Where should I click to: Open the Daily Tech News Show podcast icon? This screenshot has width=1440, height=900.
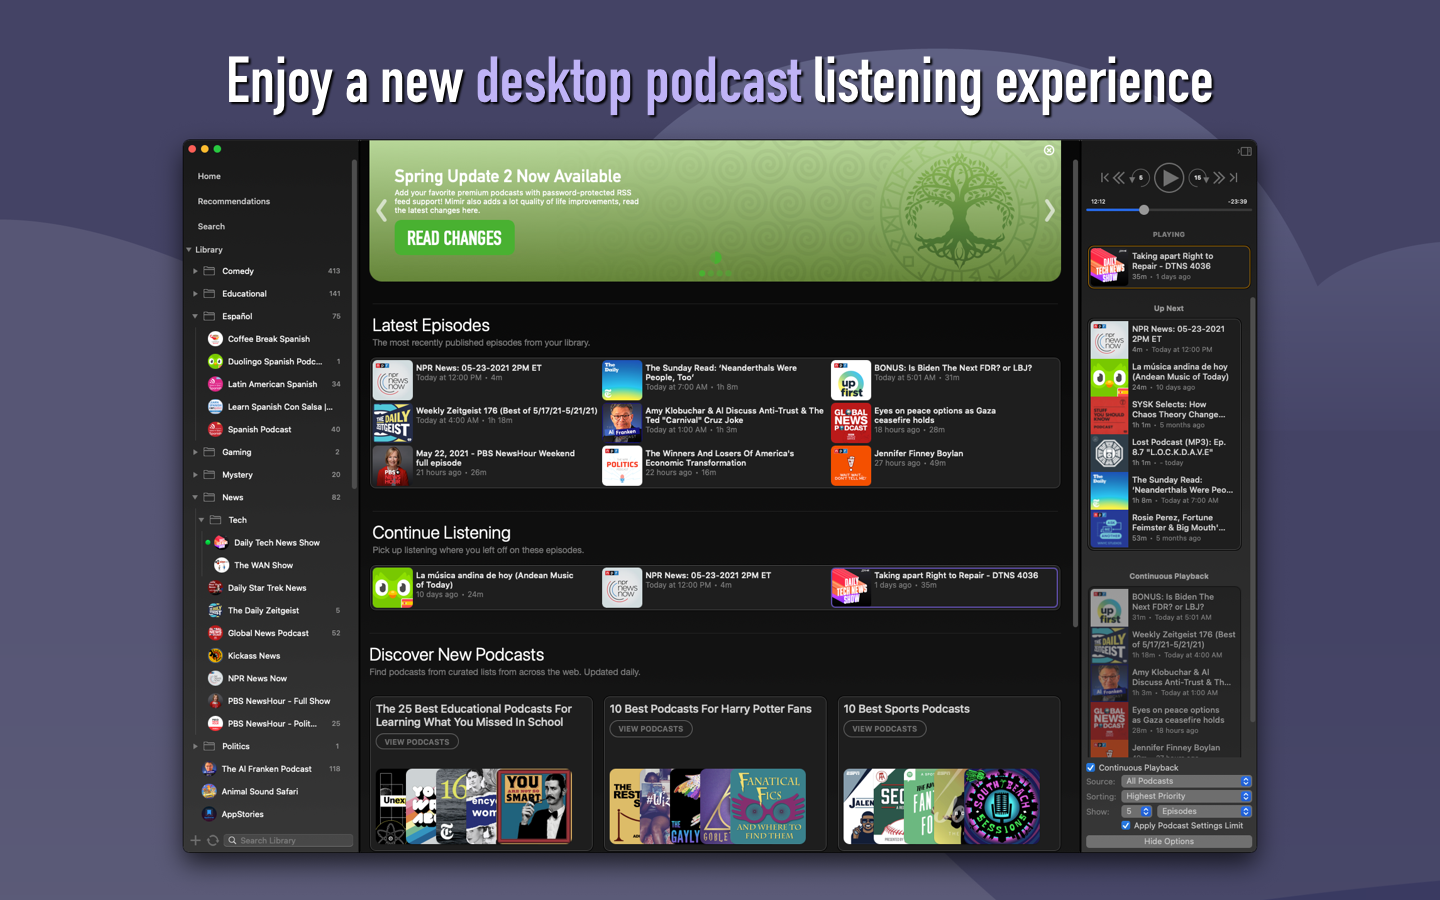(223, 542)
